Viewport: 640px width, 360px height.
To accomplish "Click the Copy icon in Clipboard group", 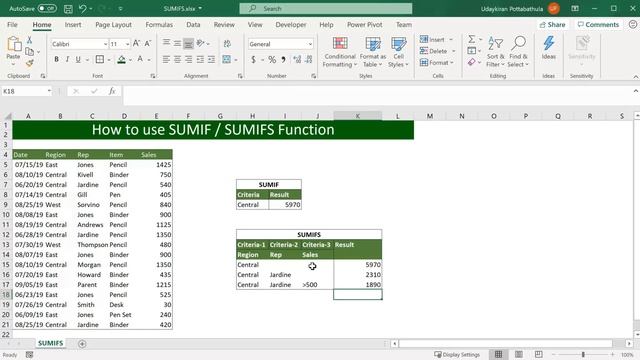I will pos(29,51).
